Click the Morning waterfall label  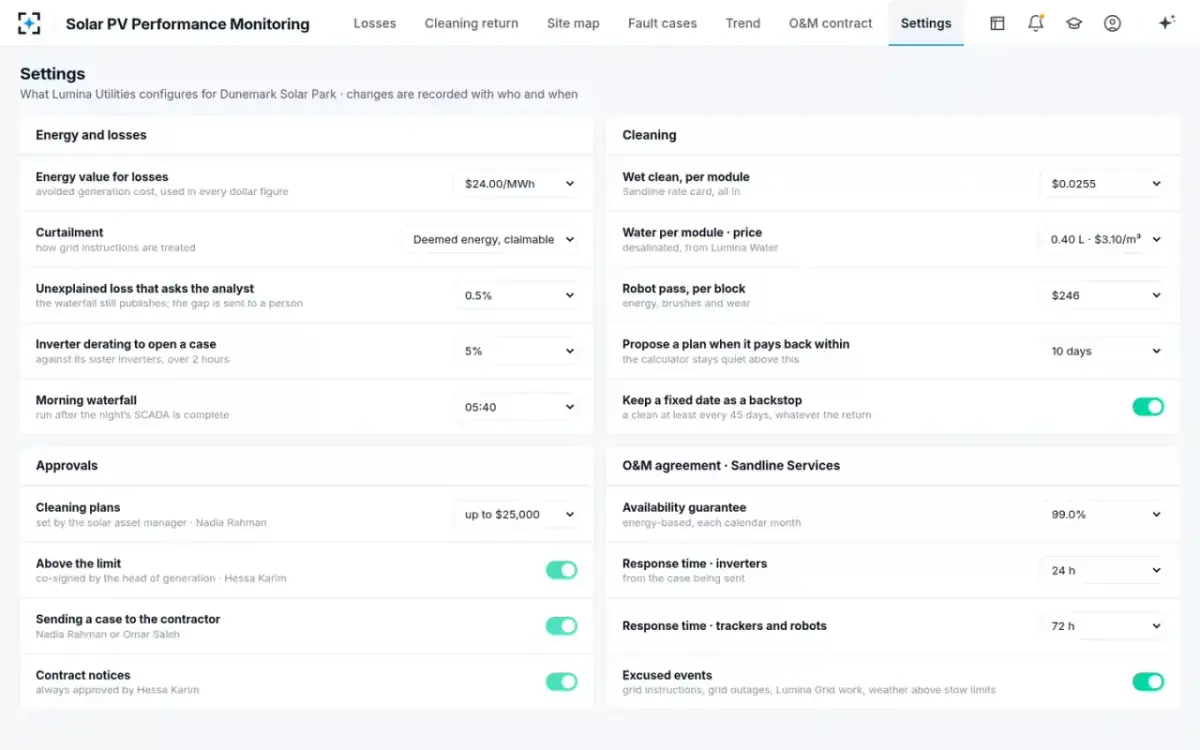(x=86, y=400)
